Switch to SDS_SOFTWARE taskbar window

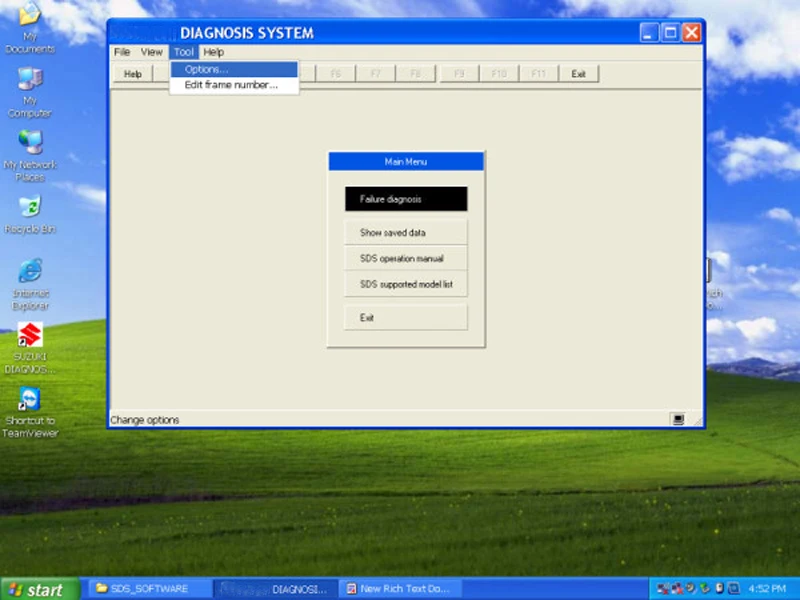[x=152, y=589]
